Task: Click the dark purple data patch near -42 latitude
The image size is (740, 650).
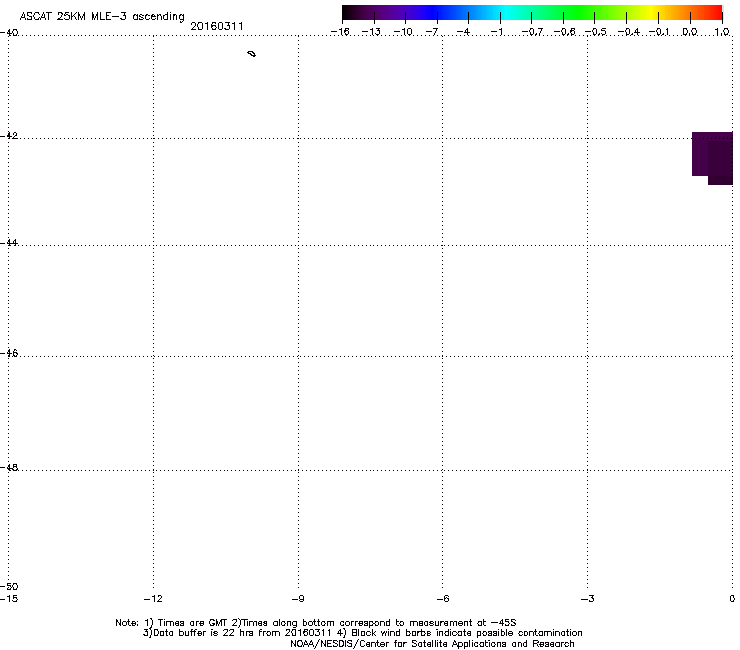Action: 713,158
